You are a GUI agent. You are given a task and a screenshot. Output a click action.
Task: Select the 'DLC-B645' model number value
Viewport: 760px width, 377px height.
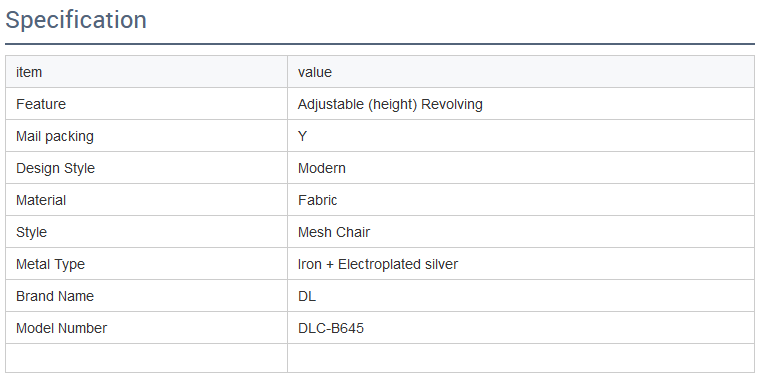click(331, 328)
